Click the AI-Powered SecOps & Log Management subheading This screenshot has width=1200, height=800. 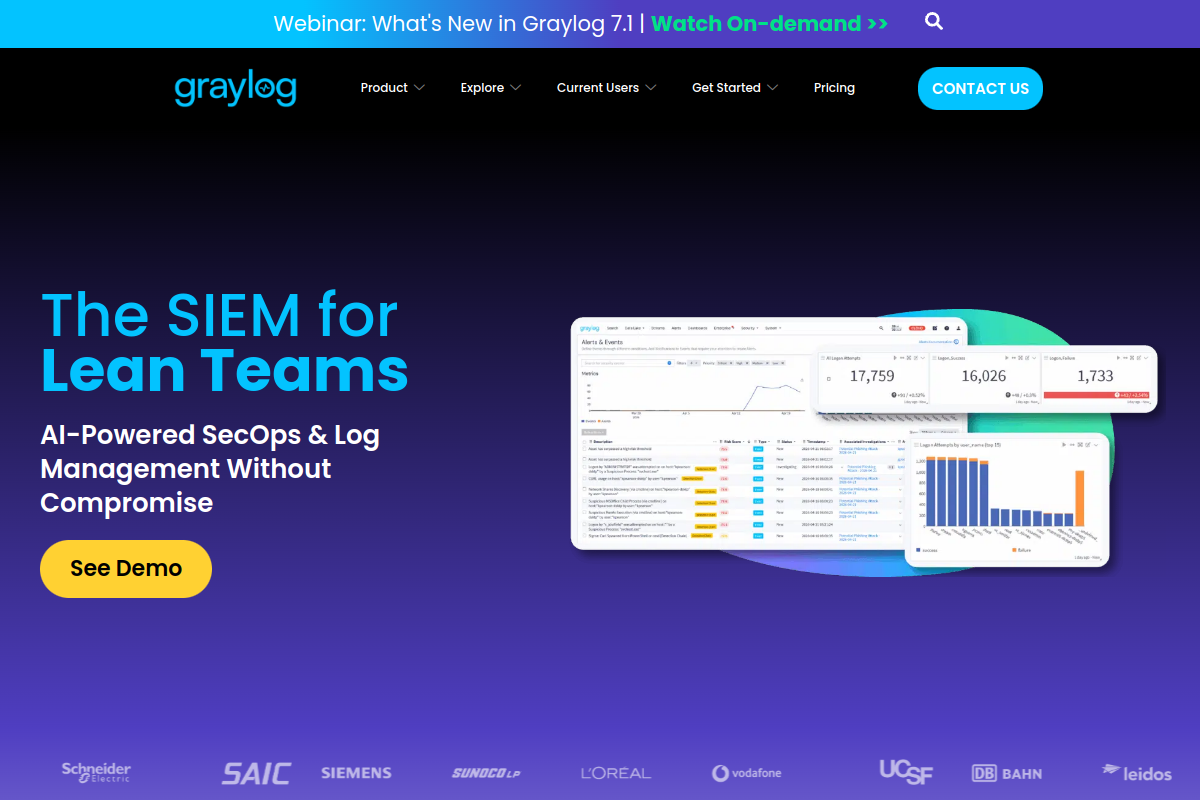pos(210,468)
